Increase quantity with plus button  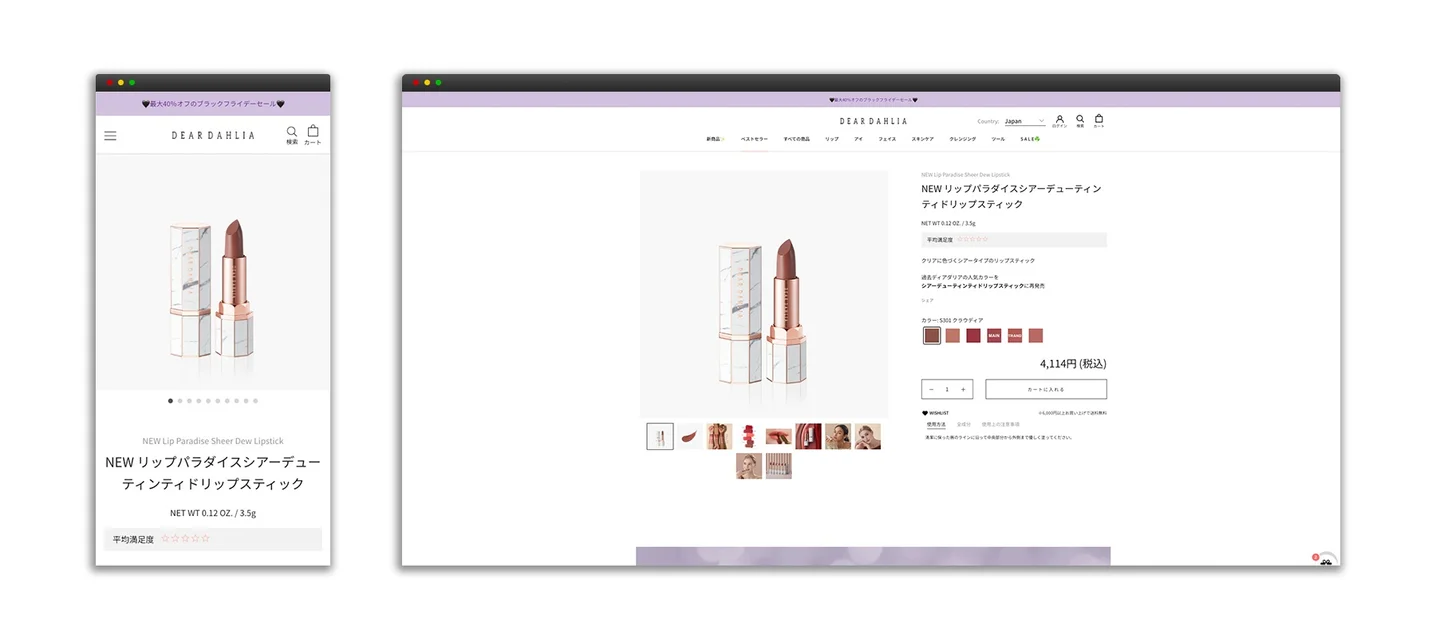(x=963, y=389)
